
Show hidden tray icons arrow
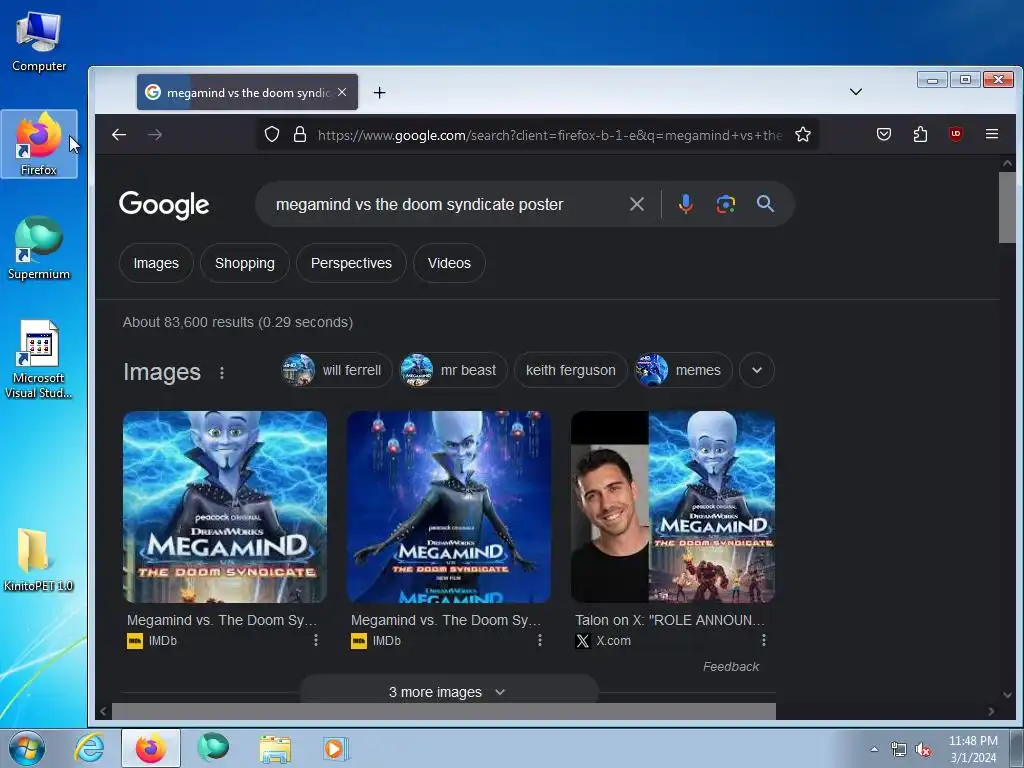coord(874,749)
